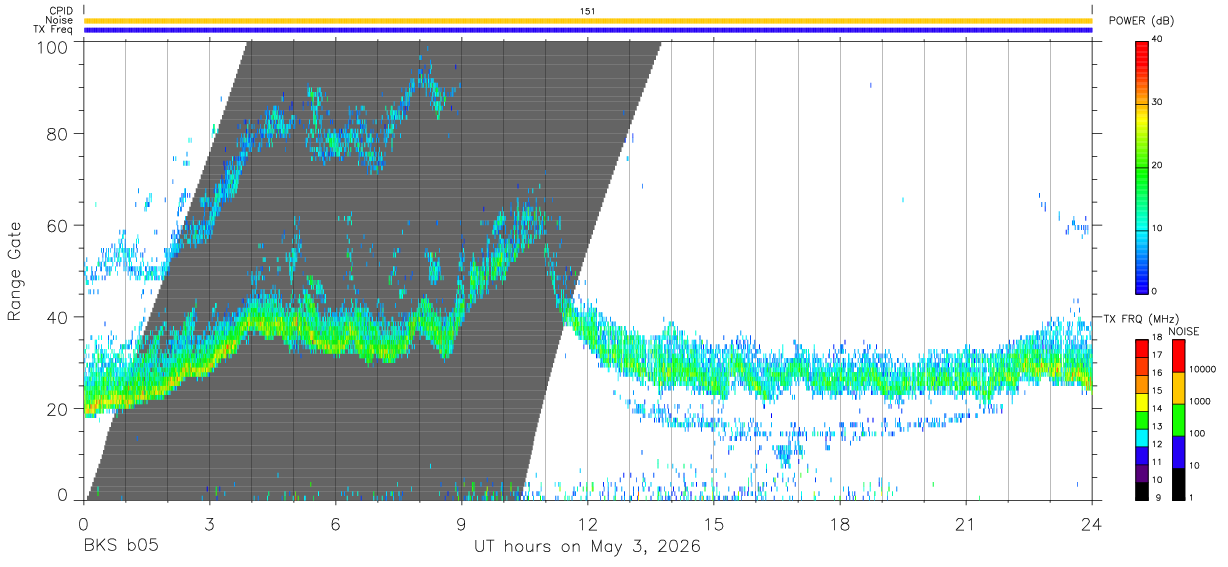
Task: Click the yellow Noise indicator bar
Action: (588, 20)
